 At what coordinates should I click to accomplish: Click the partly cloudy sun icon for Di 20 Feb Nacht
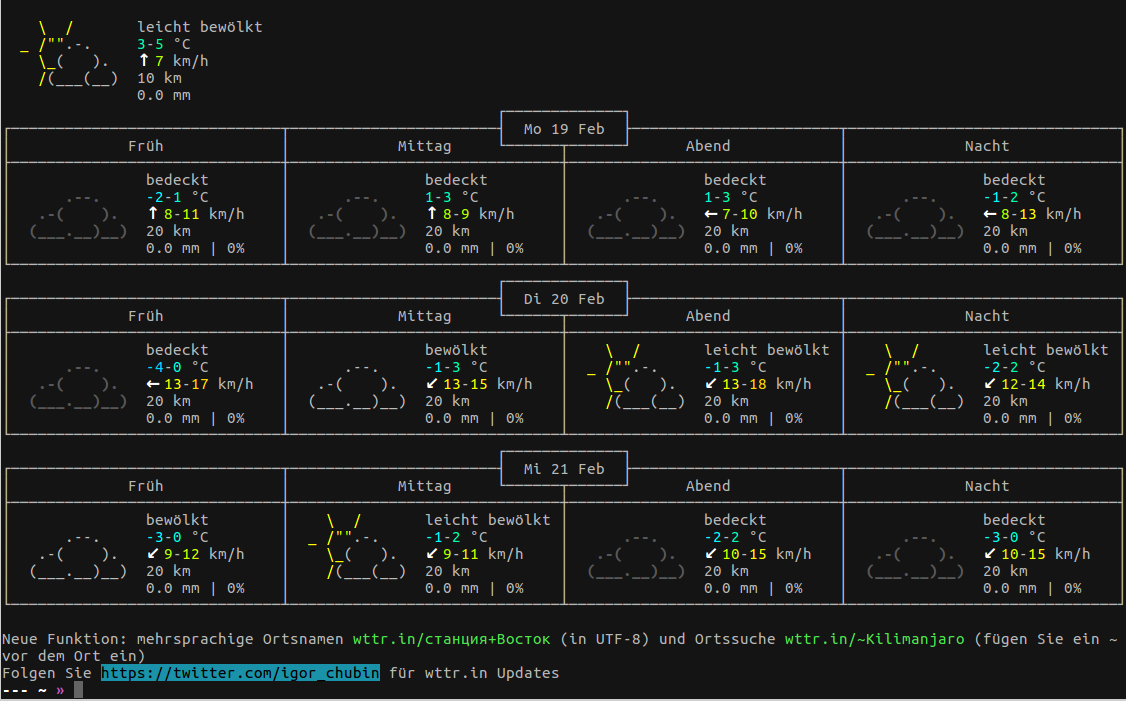[x=916, y=376]
